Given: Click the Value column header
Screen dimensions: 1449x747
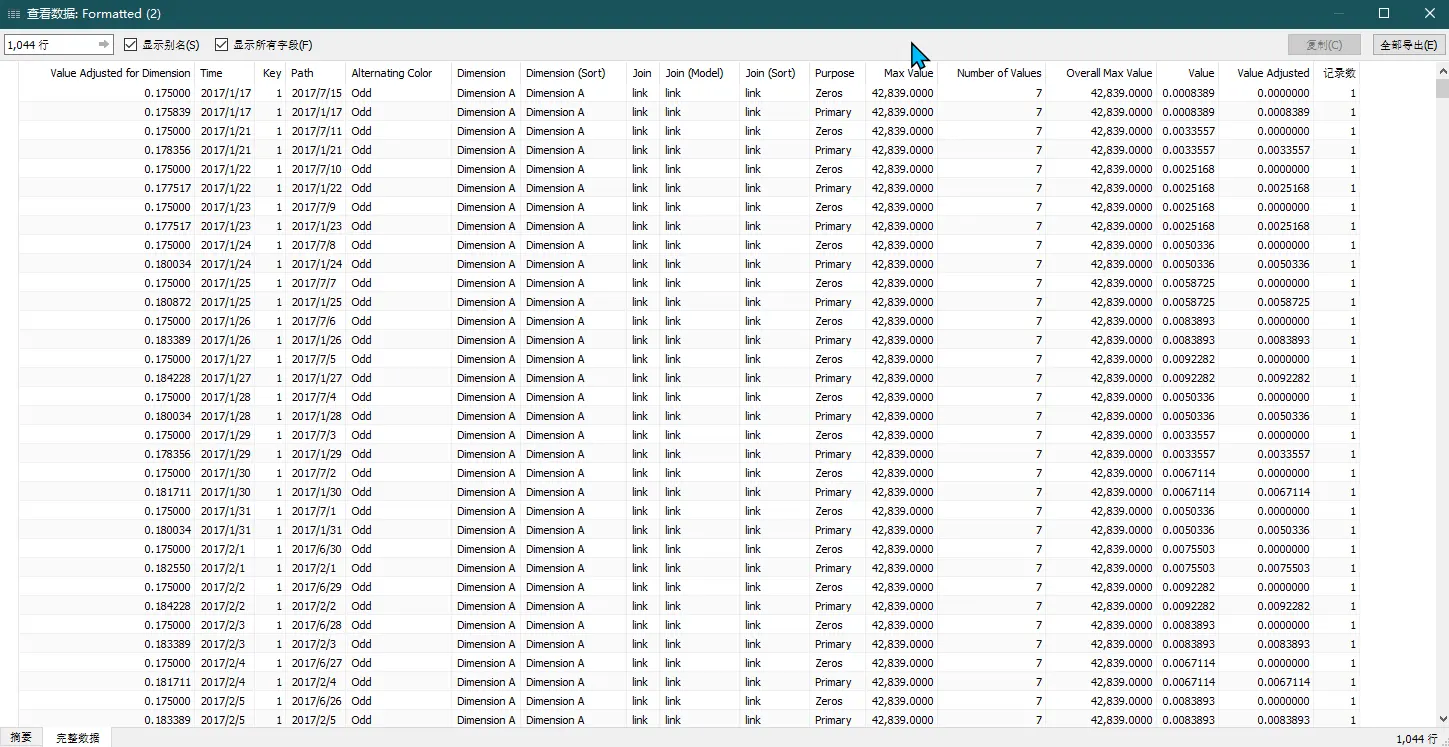Looking at the screenshot, I should coord(1201,73).
